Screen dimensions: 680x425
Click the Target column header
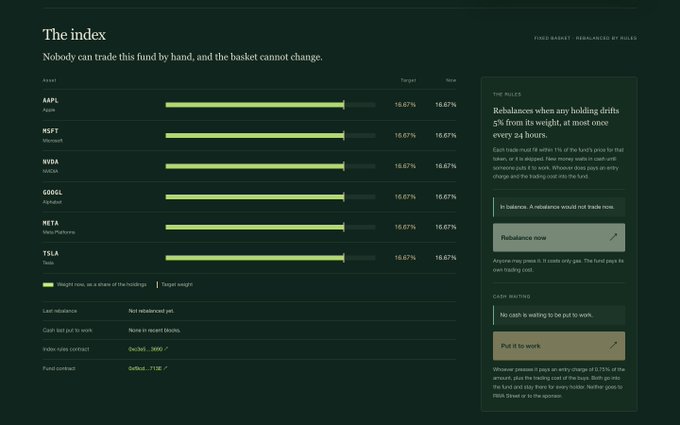[408, 80]
